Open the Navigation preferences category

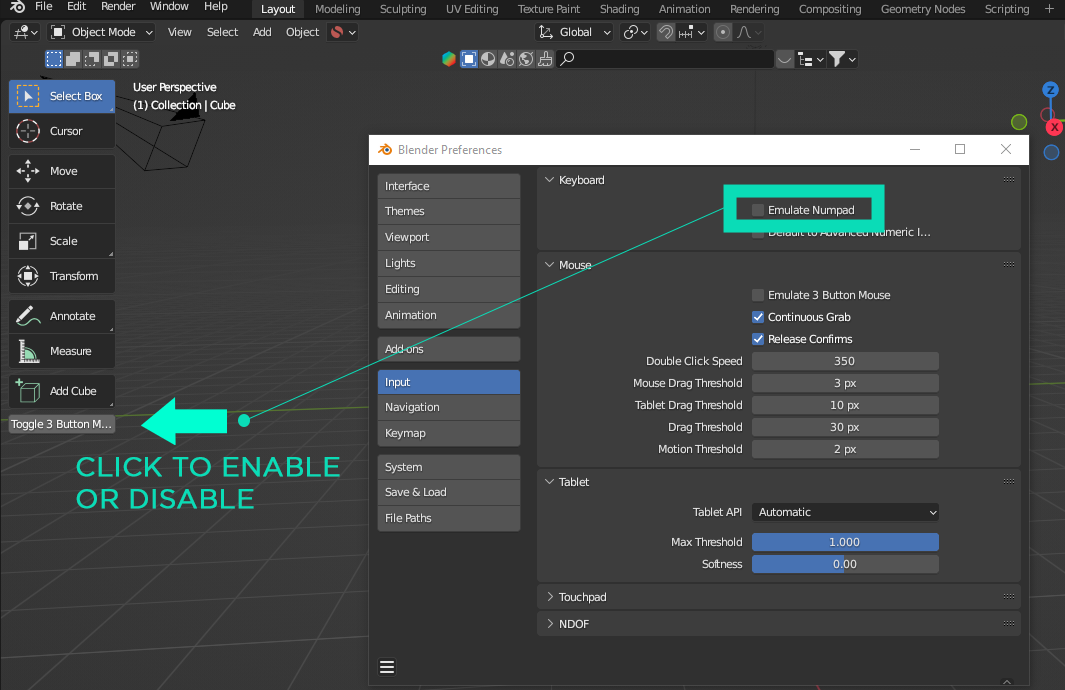point(449,407)
